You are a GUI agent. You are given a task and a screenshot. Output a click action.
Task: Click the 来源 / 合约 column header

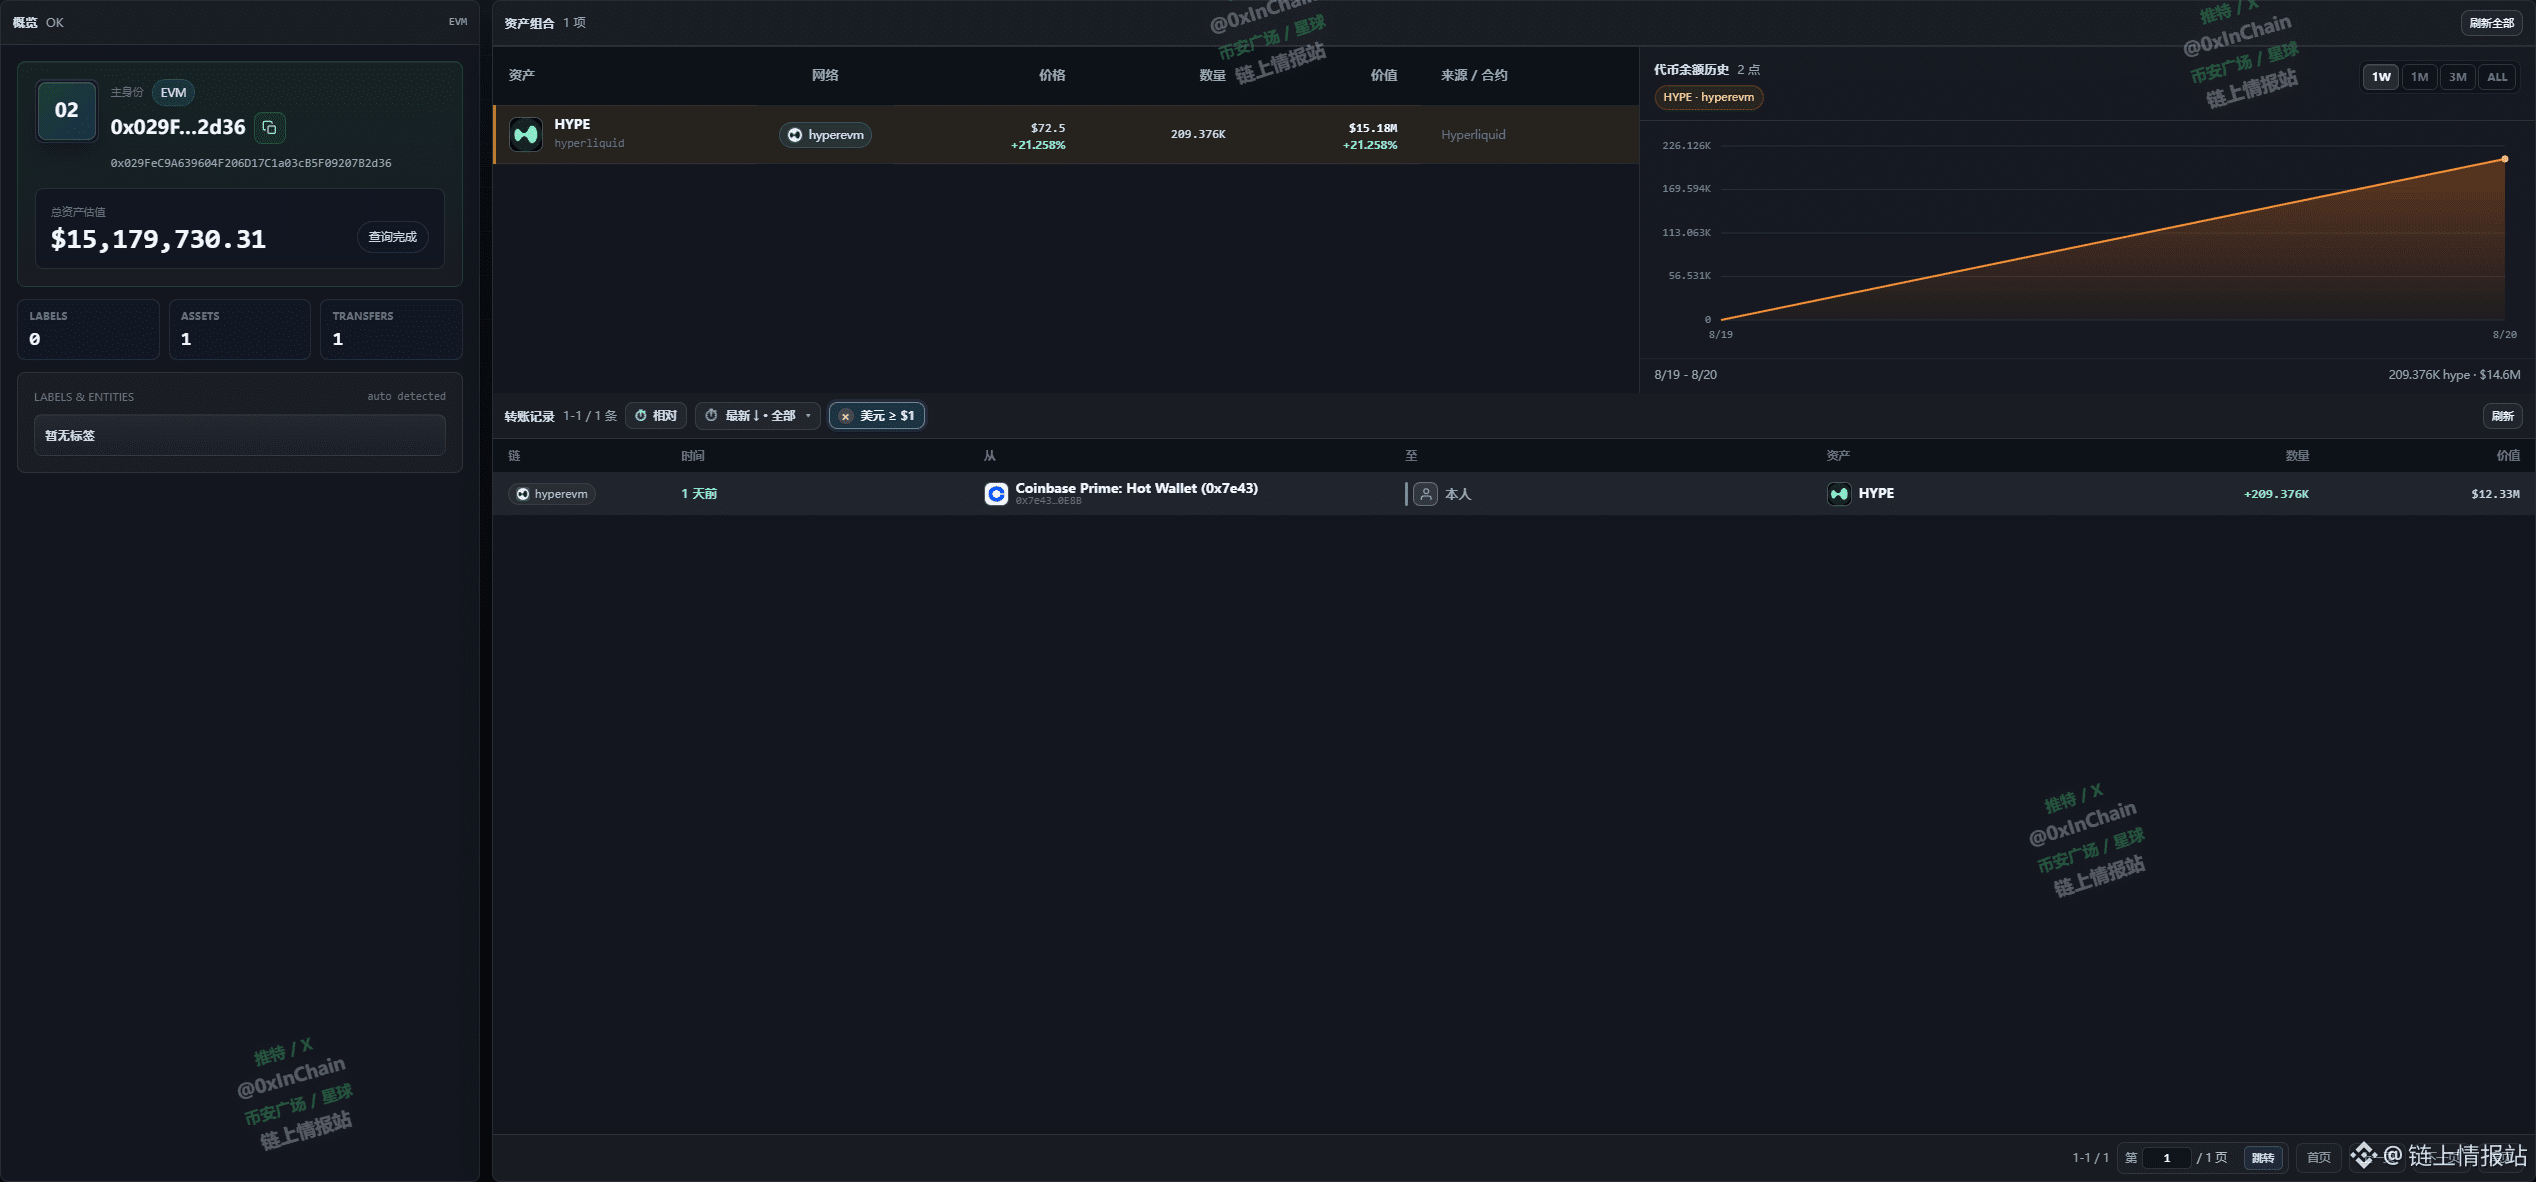pyautogui.click(x=1474, y=75)
